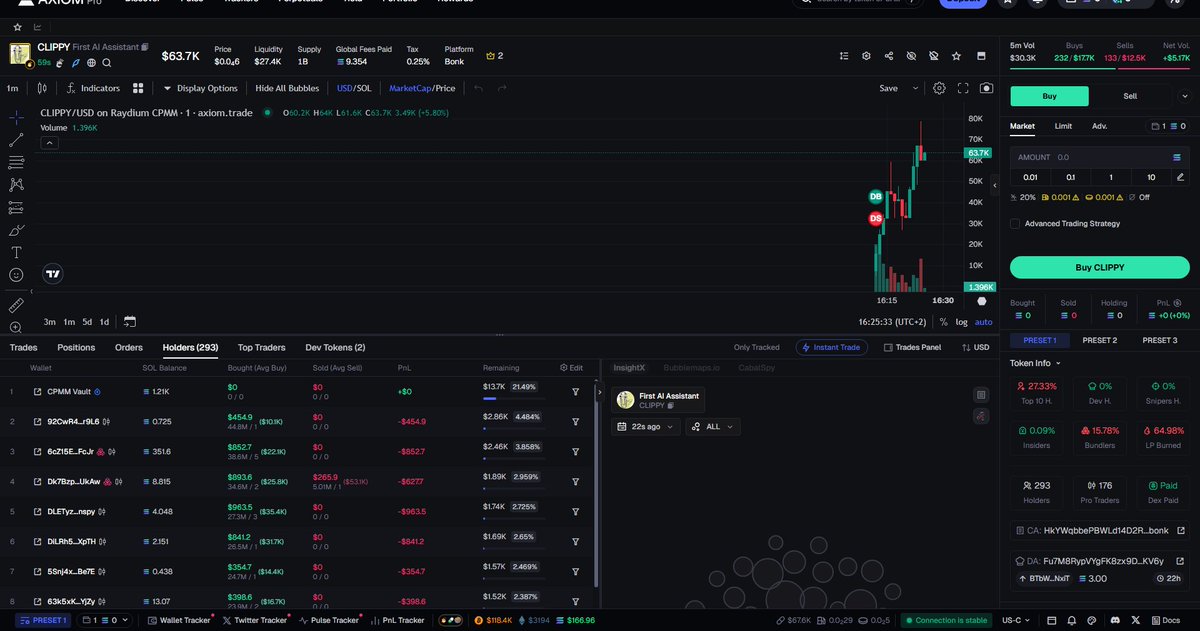Collapse the right trading panel arrow
This screenshot has width=1200, height=631.
pyautogui.click(x=995, y=186)
